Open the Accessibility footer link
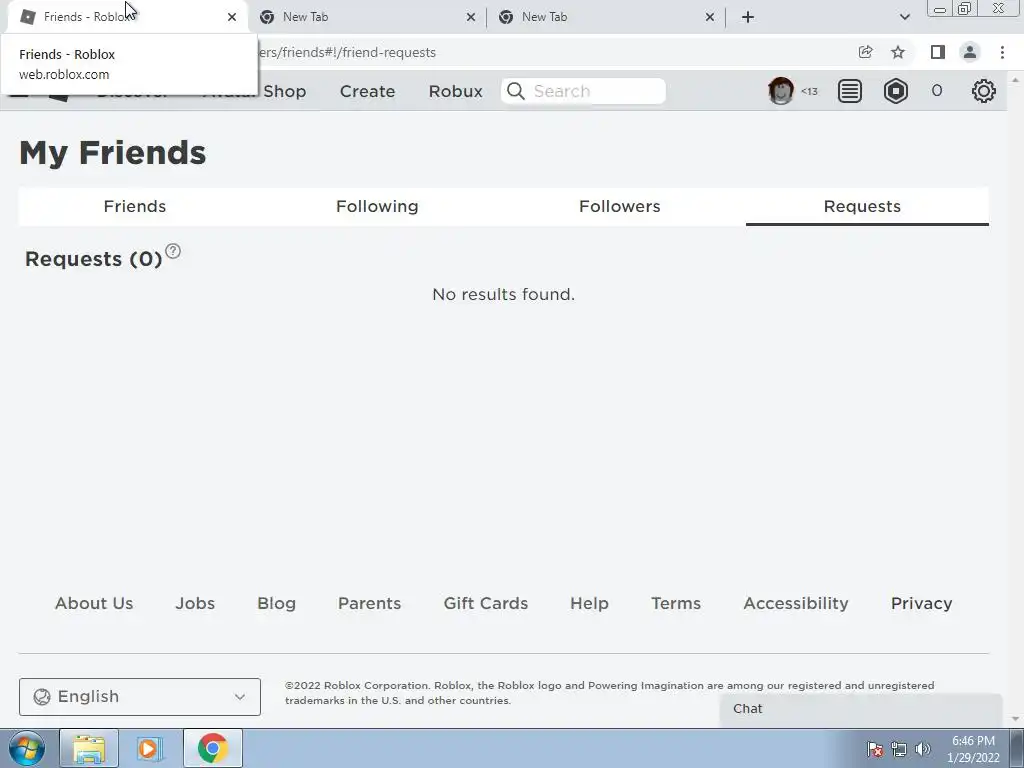This screenshot has width=1024, height=768. (x=795, y=603)
